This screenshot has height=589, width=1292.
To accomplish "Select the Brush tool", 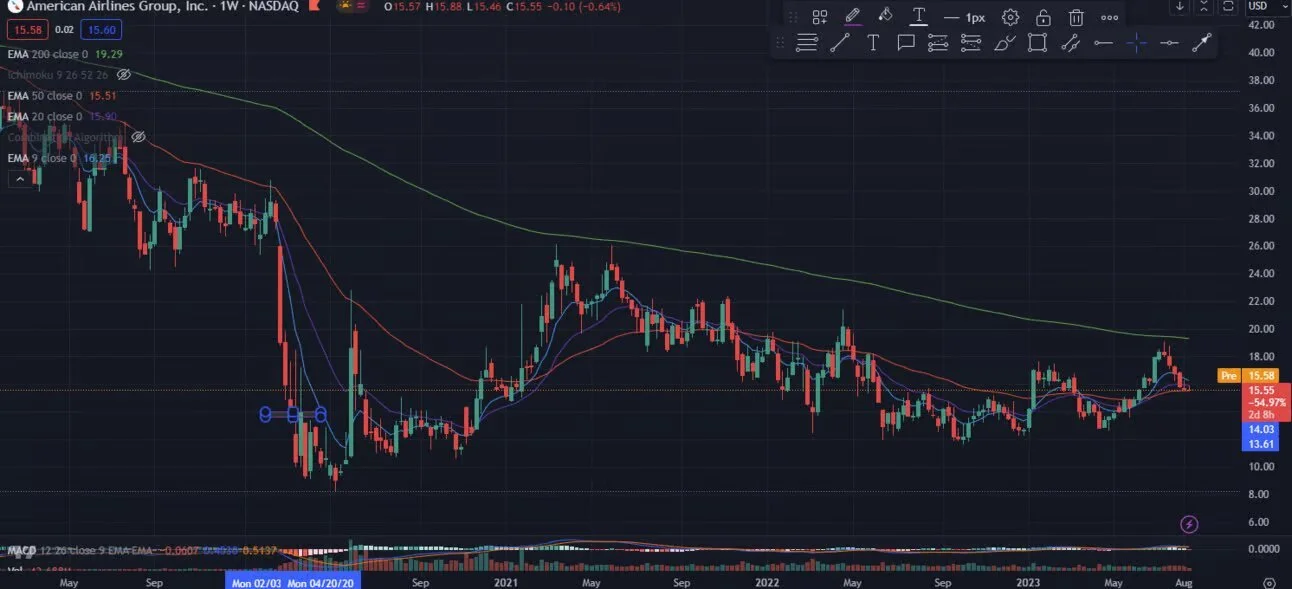I will pyautogui.click(x=1005, y=43).
